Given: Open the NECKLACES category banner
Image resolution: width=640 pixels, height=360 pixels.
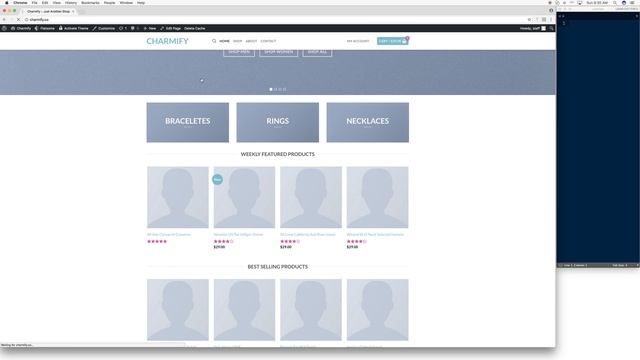Looking at the screenshot, I should pos(368,122).
